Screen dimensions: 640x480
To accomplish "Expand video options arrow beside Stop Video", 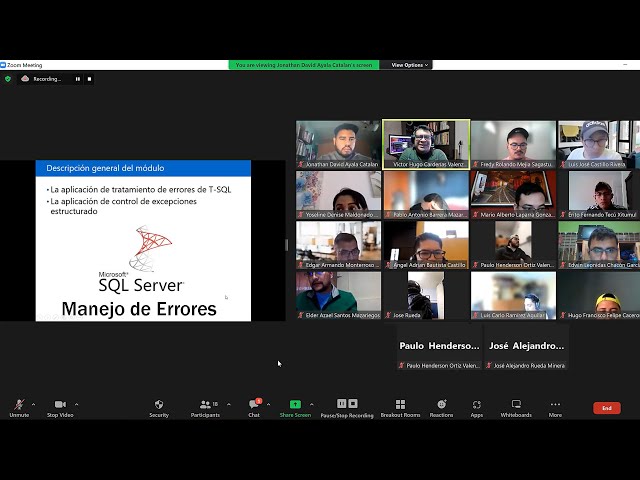I will click(76, 404).
